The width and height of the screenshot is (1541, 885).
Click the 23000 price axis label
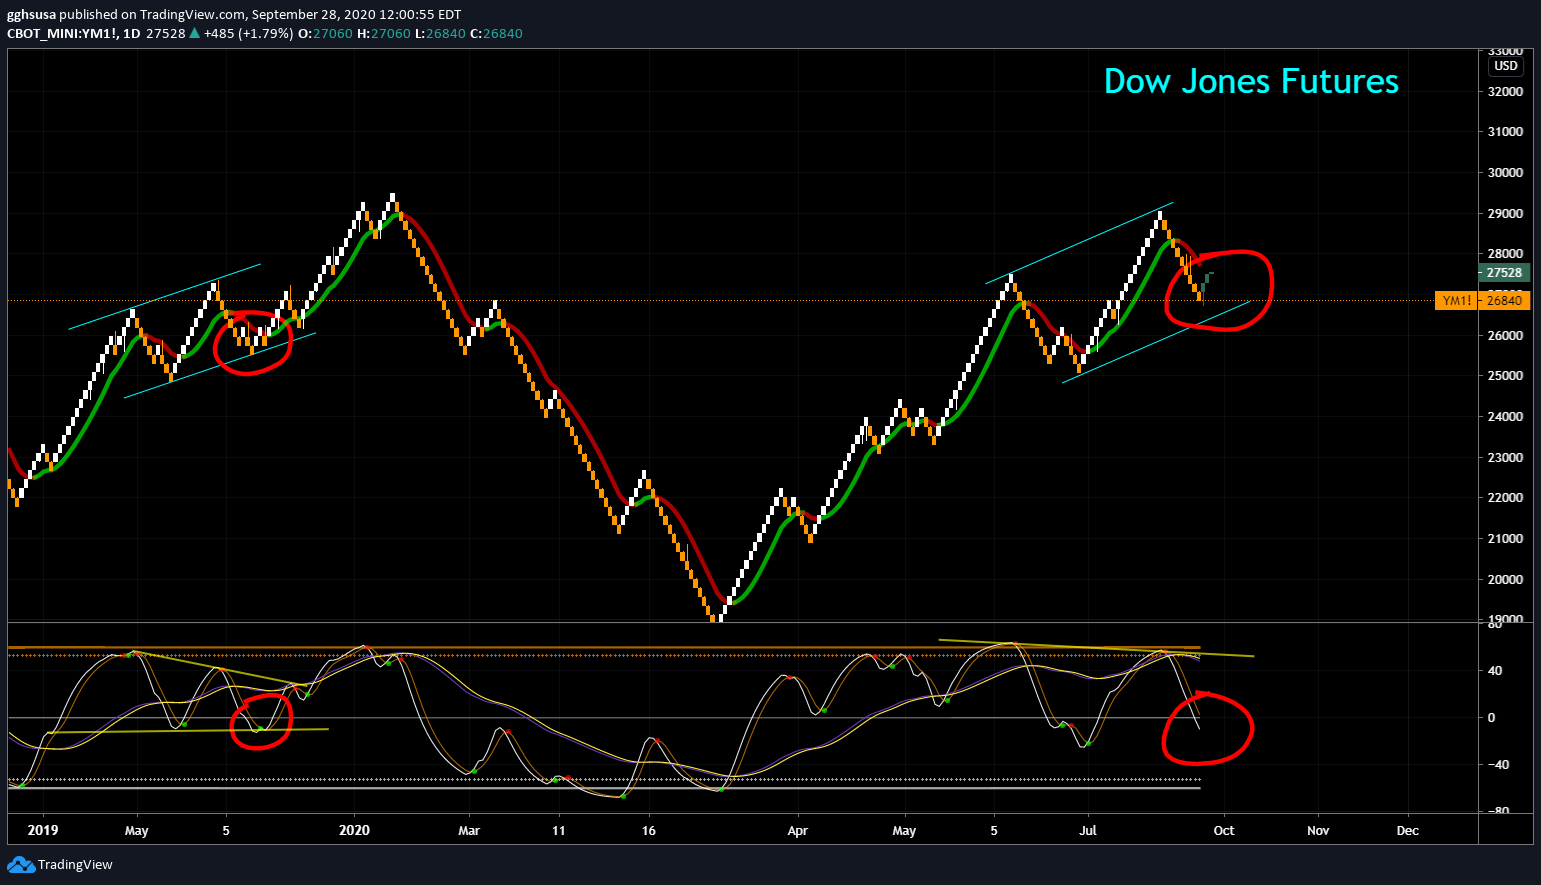(x=1506, y=457)
